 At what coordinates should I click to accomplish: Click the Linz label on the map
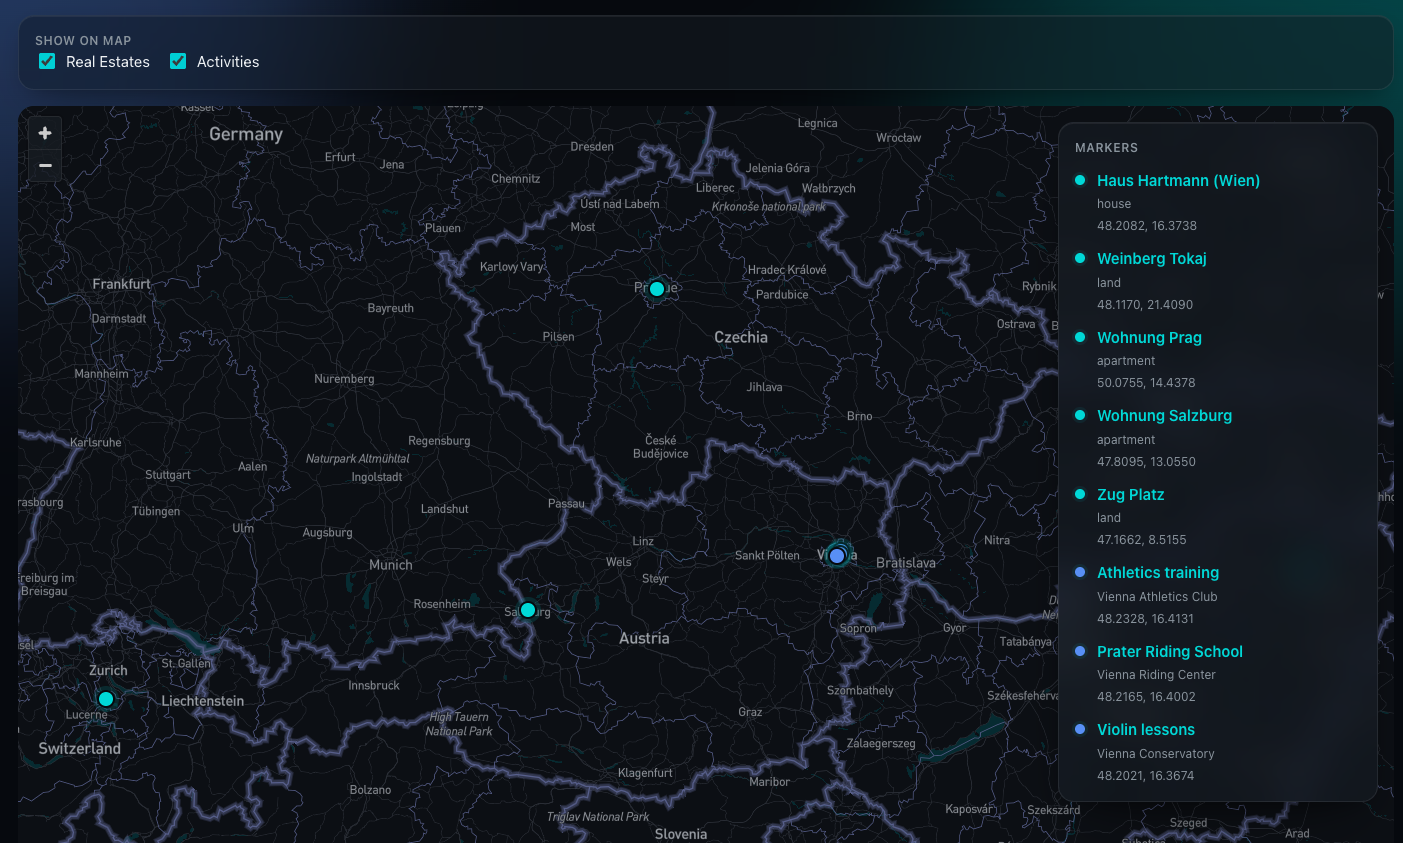tap(643, 541)
